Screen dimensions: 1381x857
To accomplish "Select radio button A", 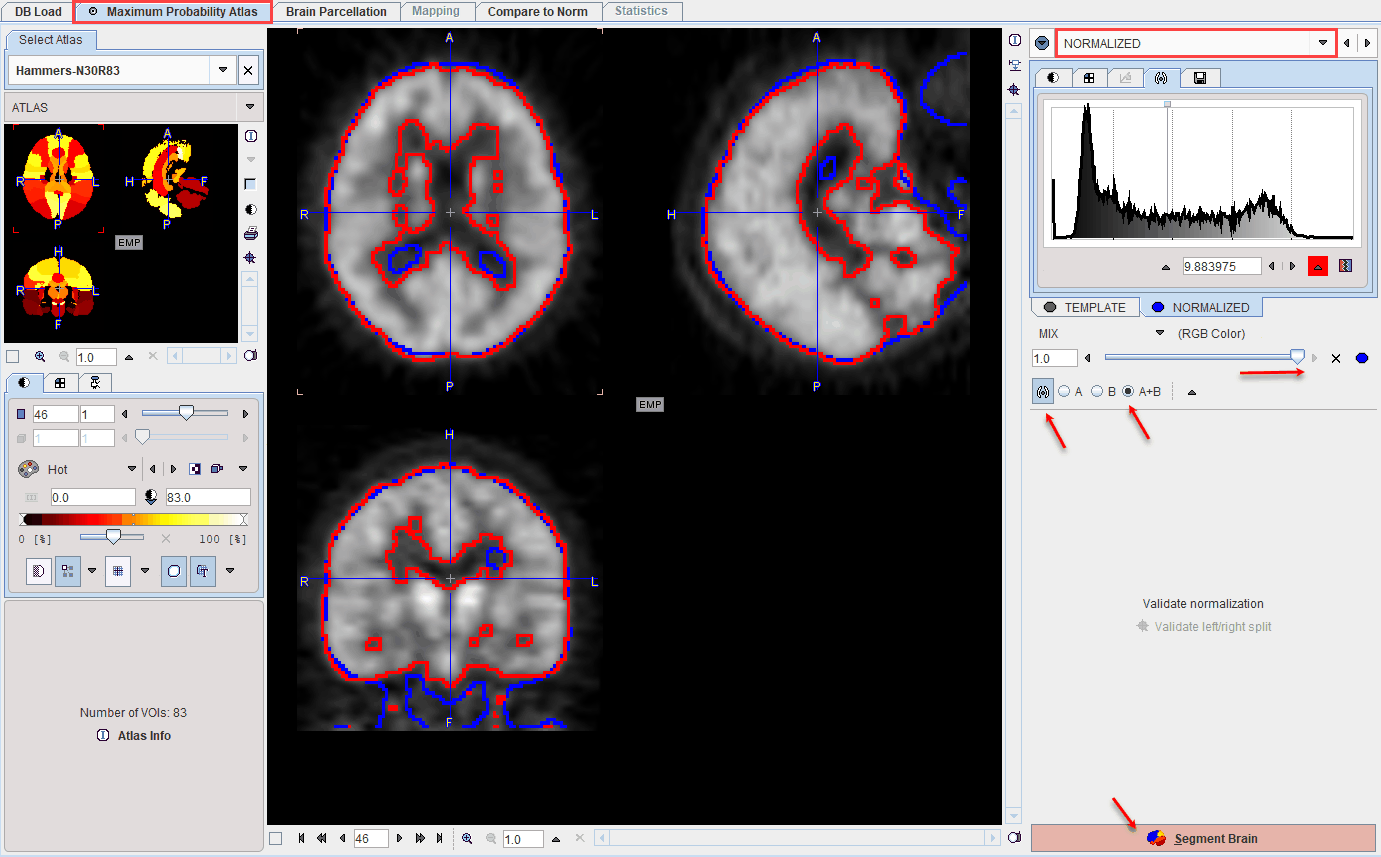I will [x=1064, y=392].
